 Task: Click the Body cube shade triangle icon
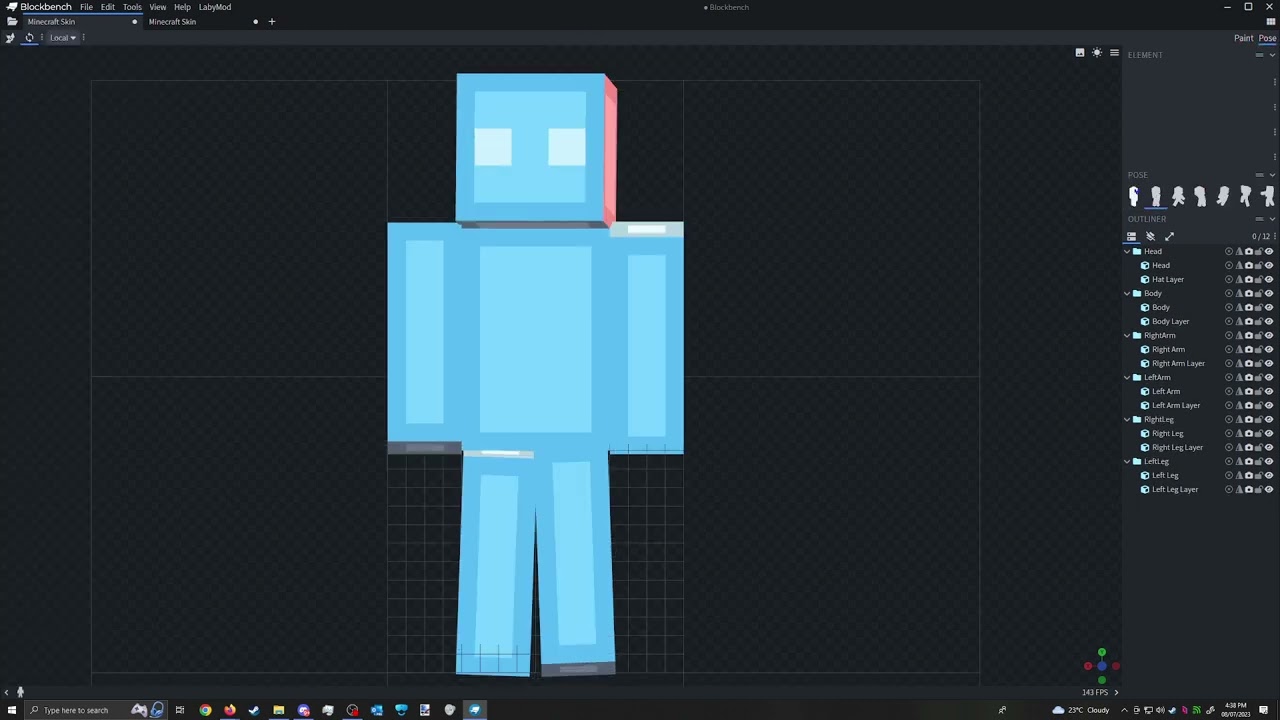pyautogui.click(x=1239, y=308)
